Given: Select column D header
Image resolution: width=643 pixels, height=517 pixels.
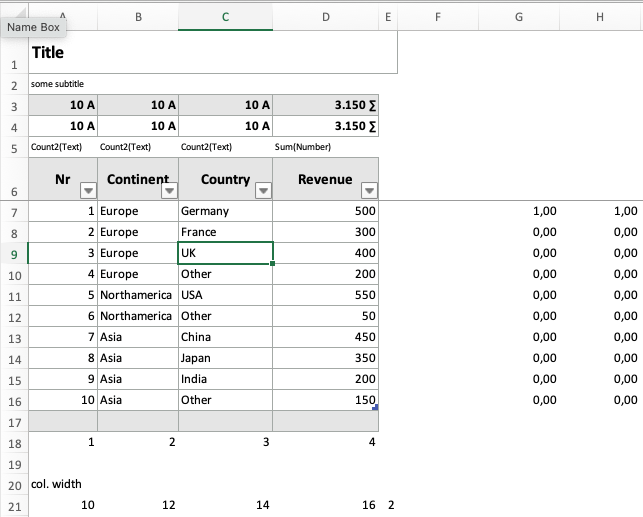Looking at the screenshot, I should coord(326,17).
